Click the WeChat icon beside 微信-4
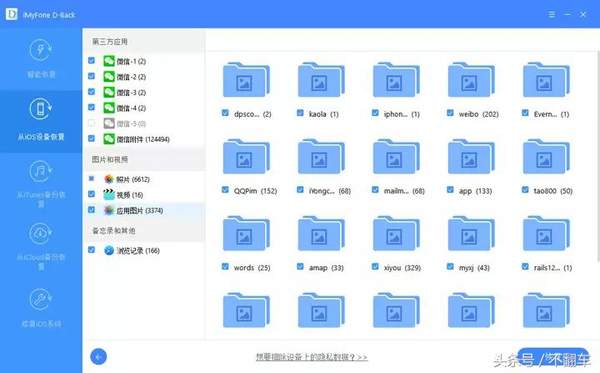This screenshot has height=373, width=600. click(x=109, y=108)
